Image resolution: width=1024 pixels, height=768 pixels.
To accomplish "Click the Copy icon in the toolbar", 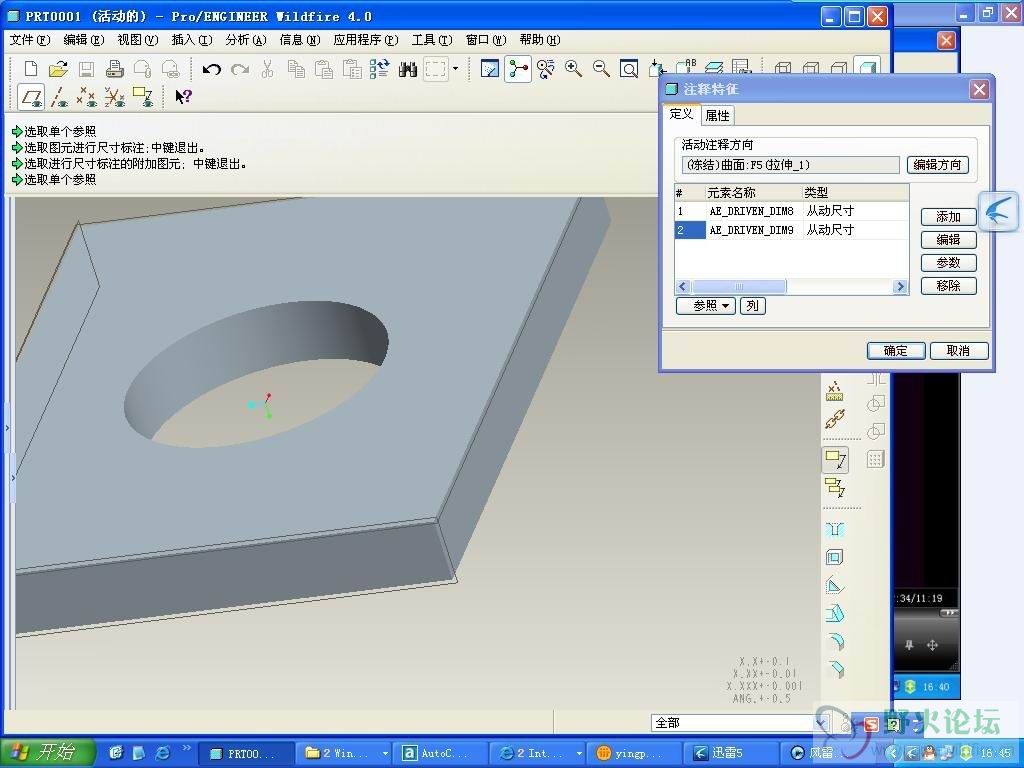I will click(296, 69).
